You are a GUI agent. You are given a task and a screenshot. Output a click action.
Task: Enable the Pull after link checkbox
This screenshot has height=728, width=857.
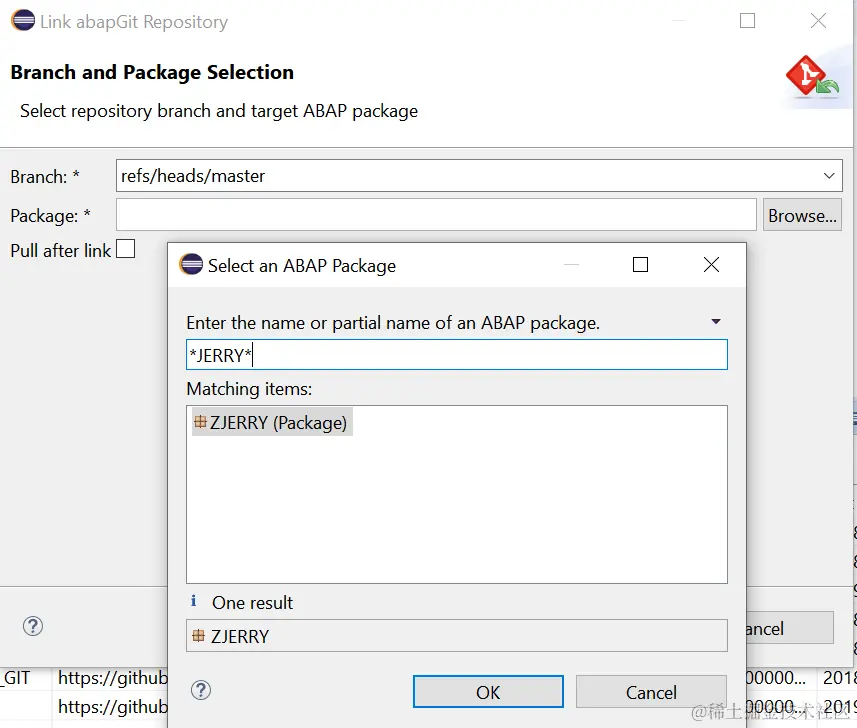point(125,249)
